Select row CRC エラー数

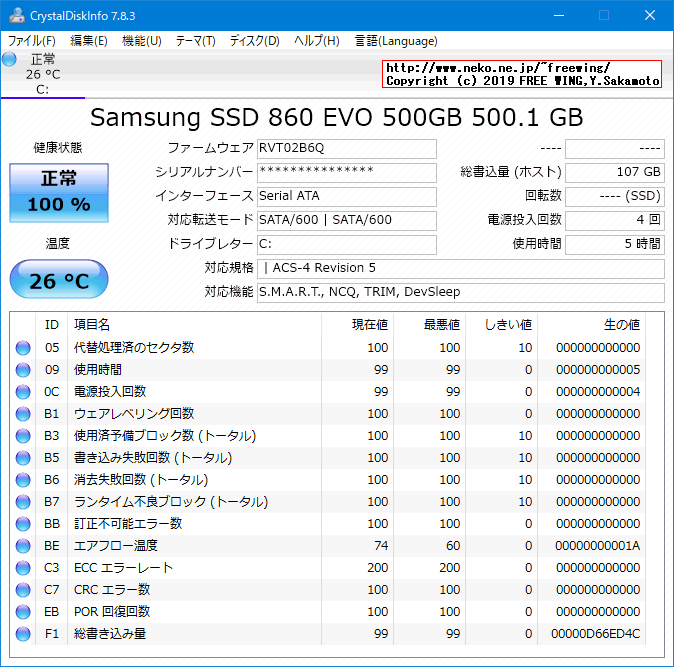328,590
